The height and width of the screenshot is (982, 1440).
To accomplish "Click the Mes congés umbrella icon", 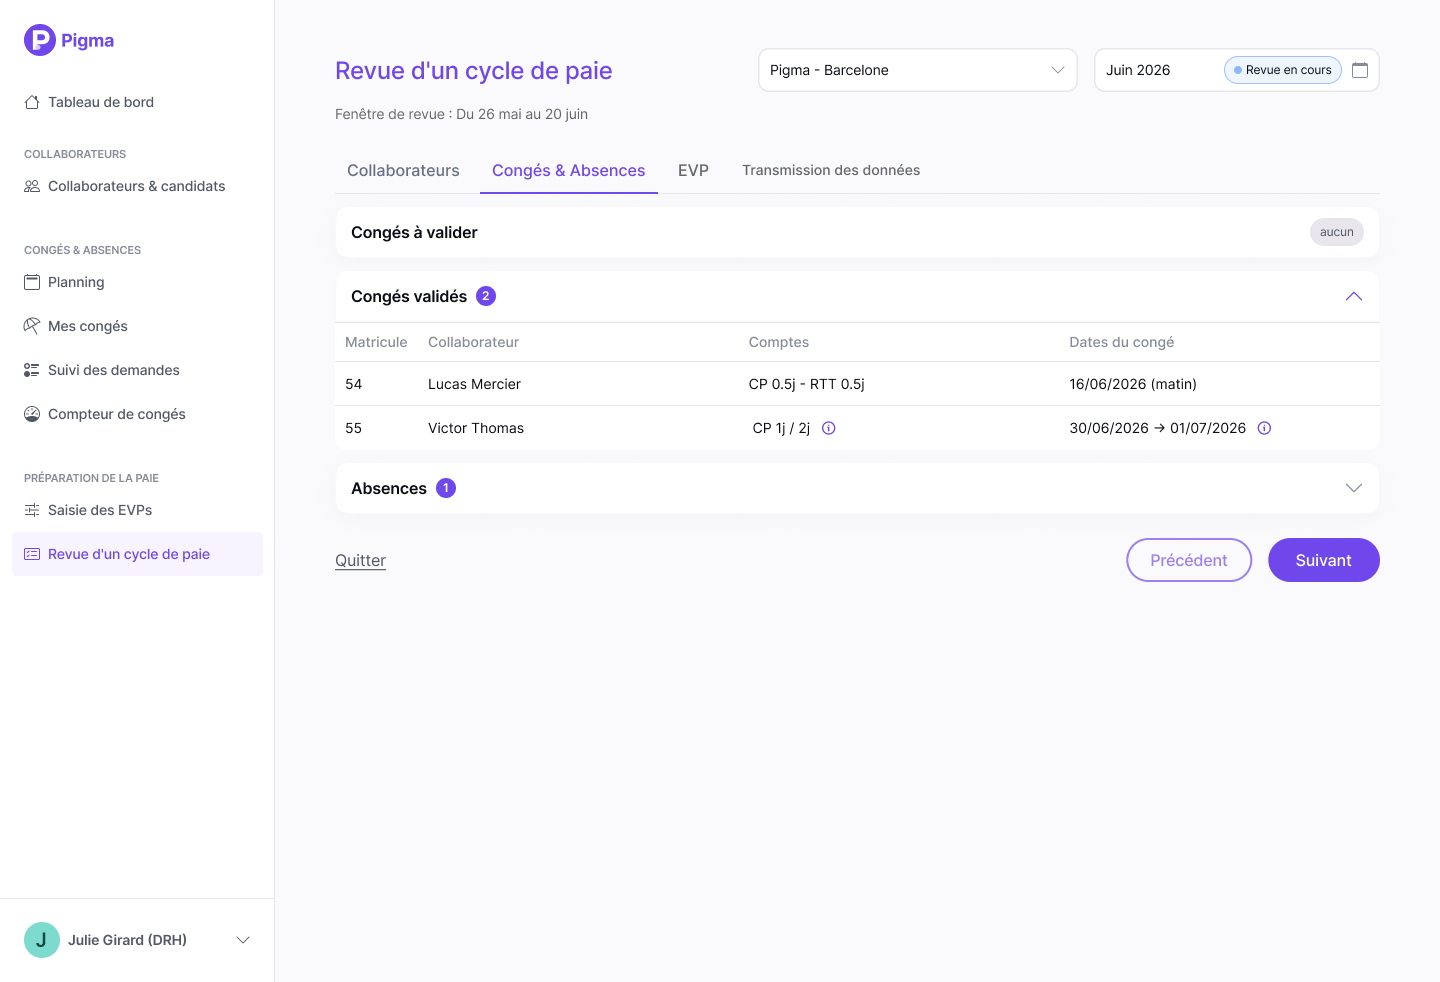I will coord(32,326).
